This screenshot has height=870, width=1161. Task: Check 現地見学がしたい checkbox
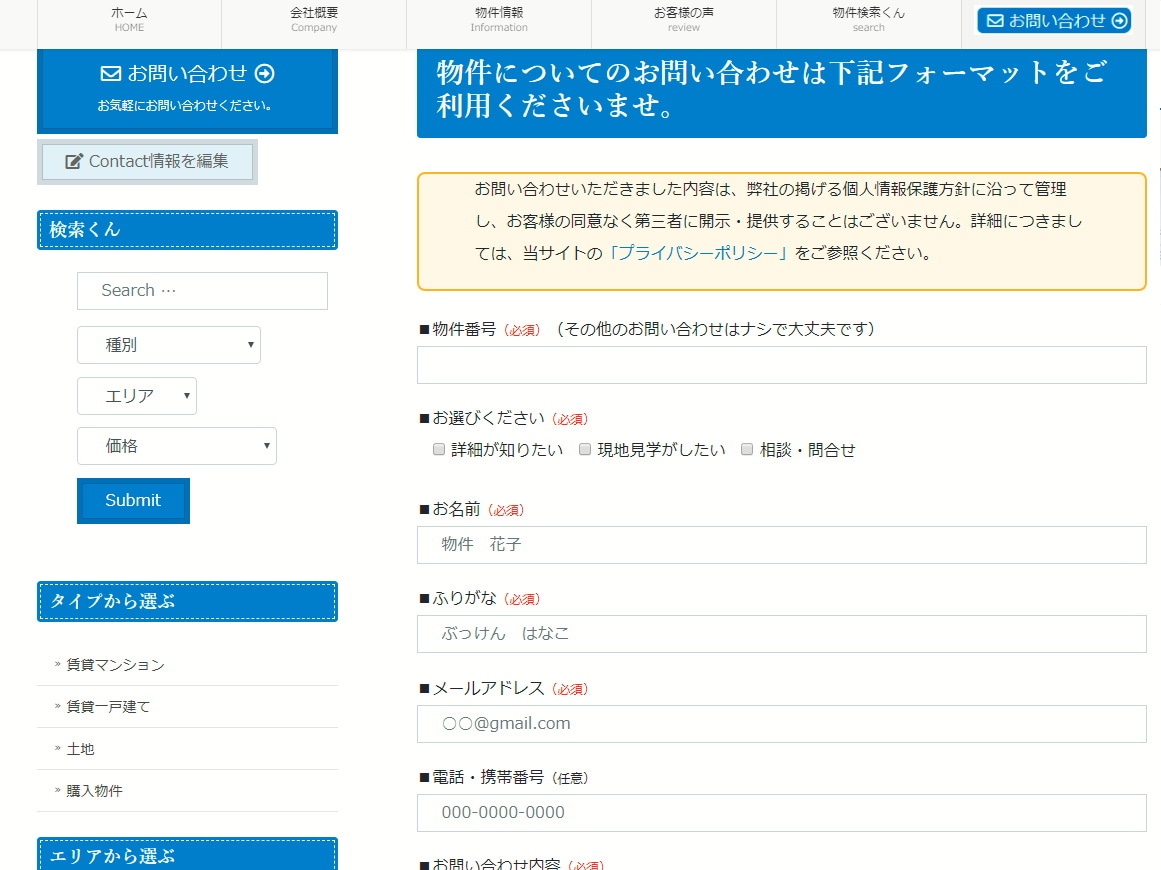tap(585, 449)
